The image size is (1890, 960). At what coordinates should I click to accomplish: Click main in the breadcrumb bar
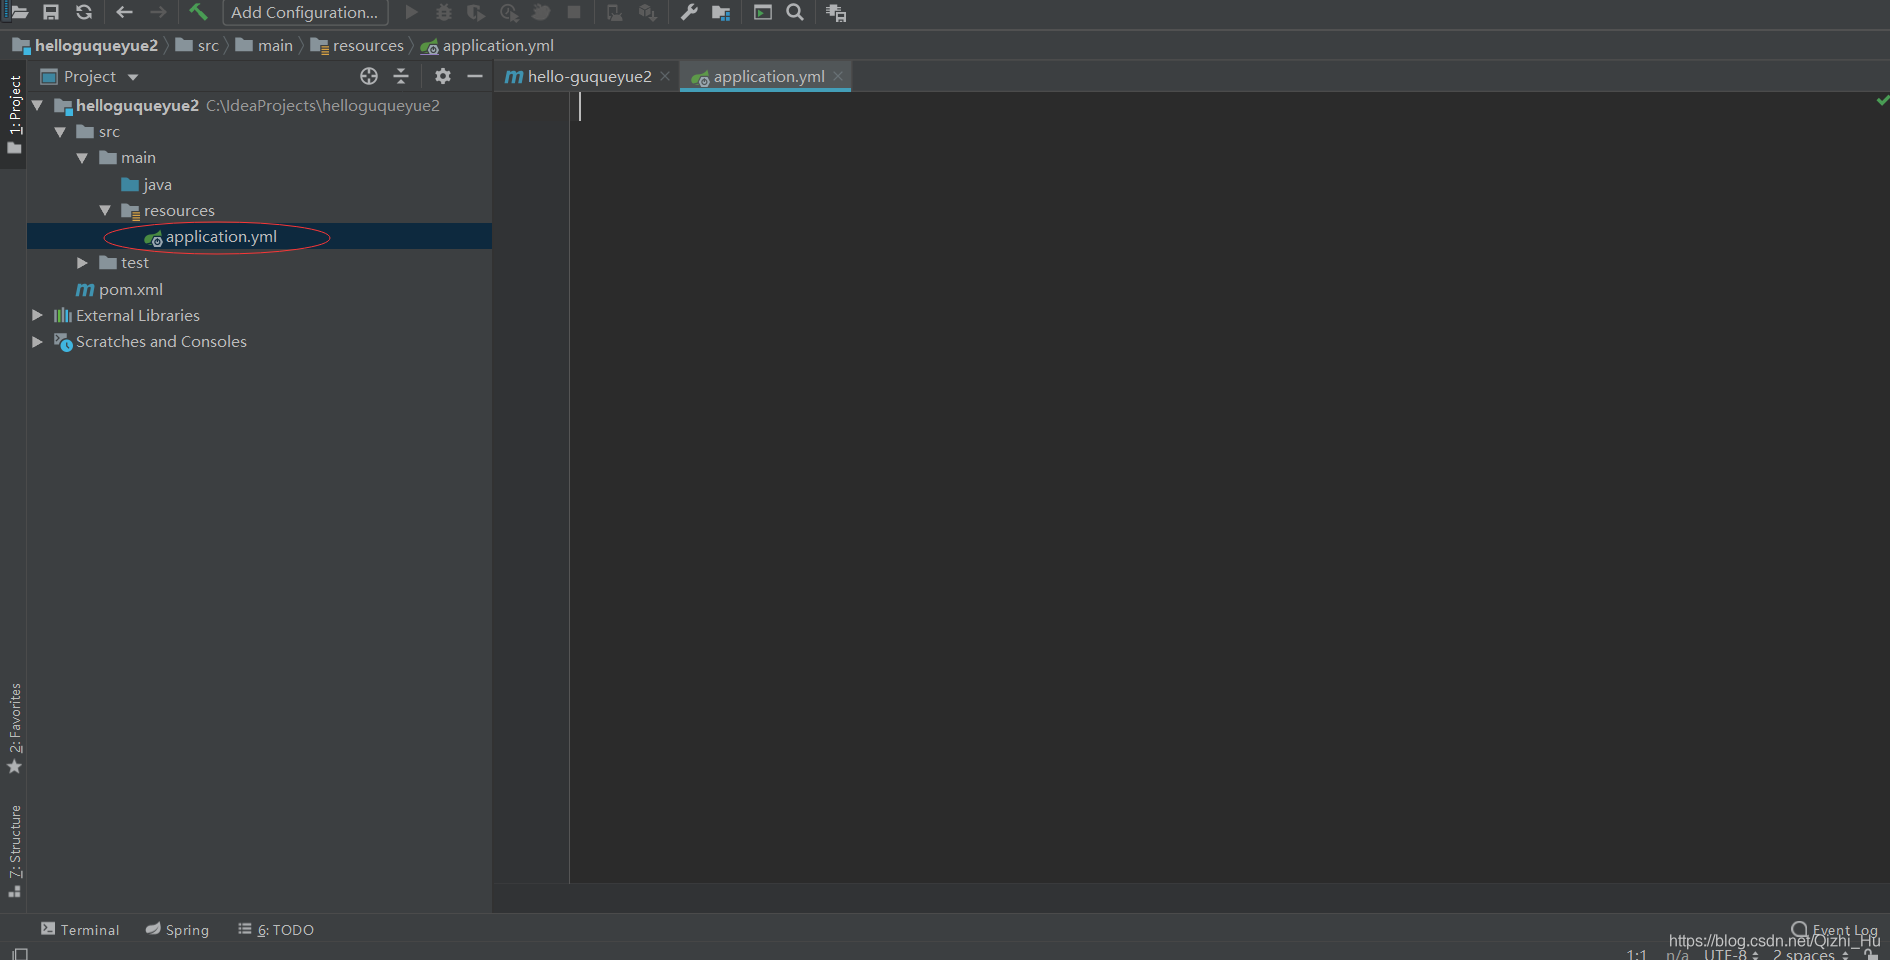[275, 46]
